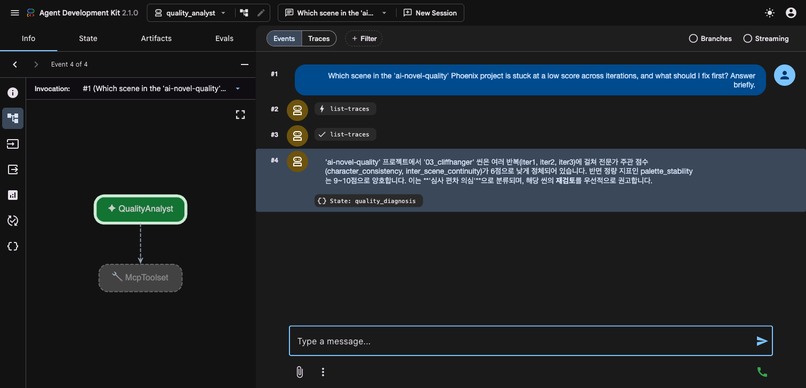Screen dimensions: 806x388
Task: Click the 'Event 4 of 4' label
Action: [x=69, y=64]
